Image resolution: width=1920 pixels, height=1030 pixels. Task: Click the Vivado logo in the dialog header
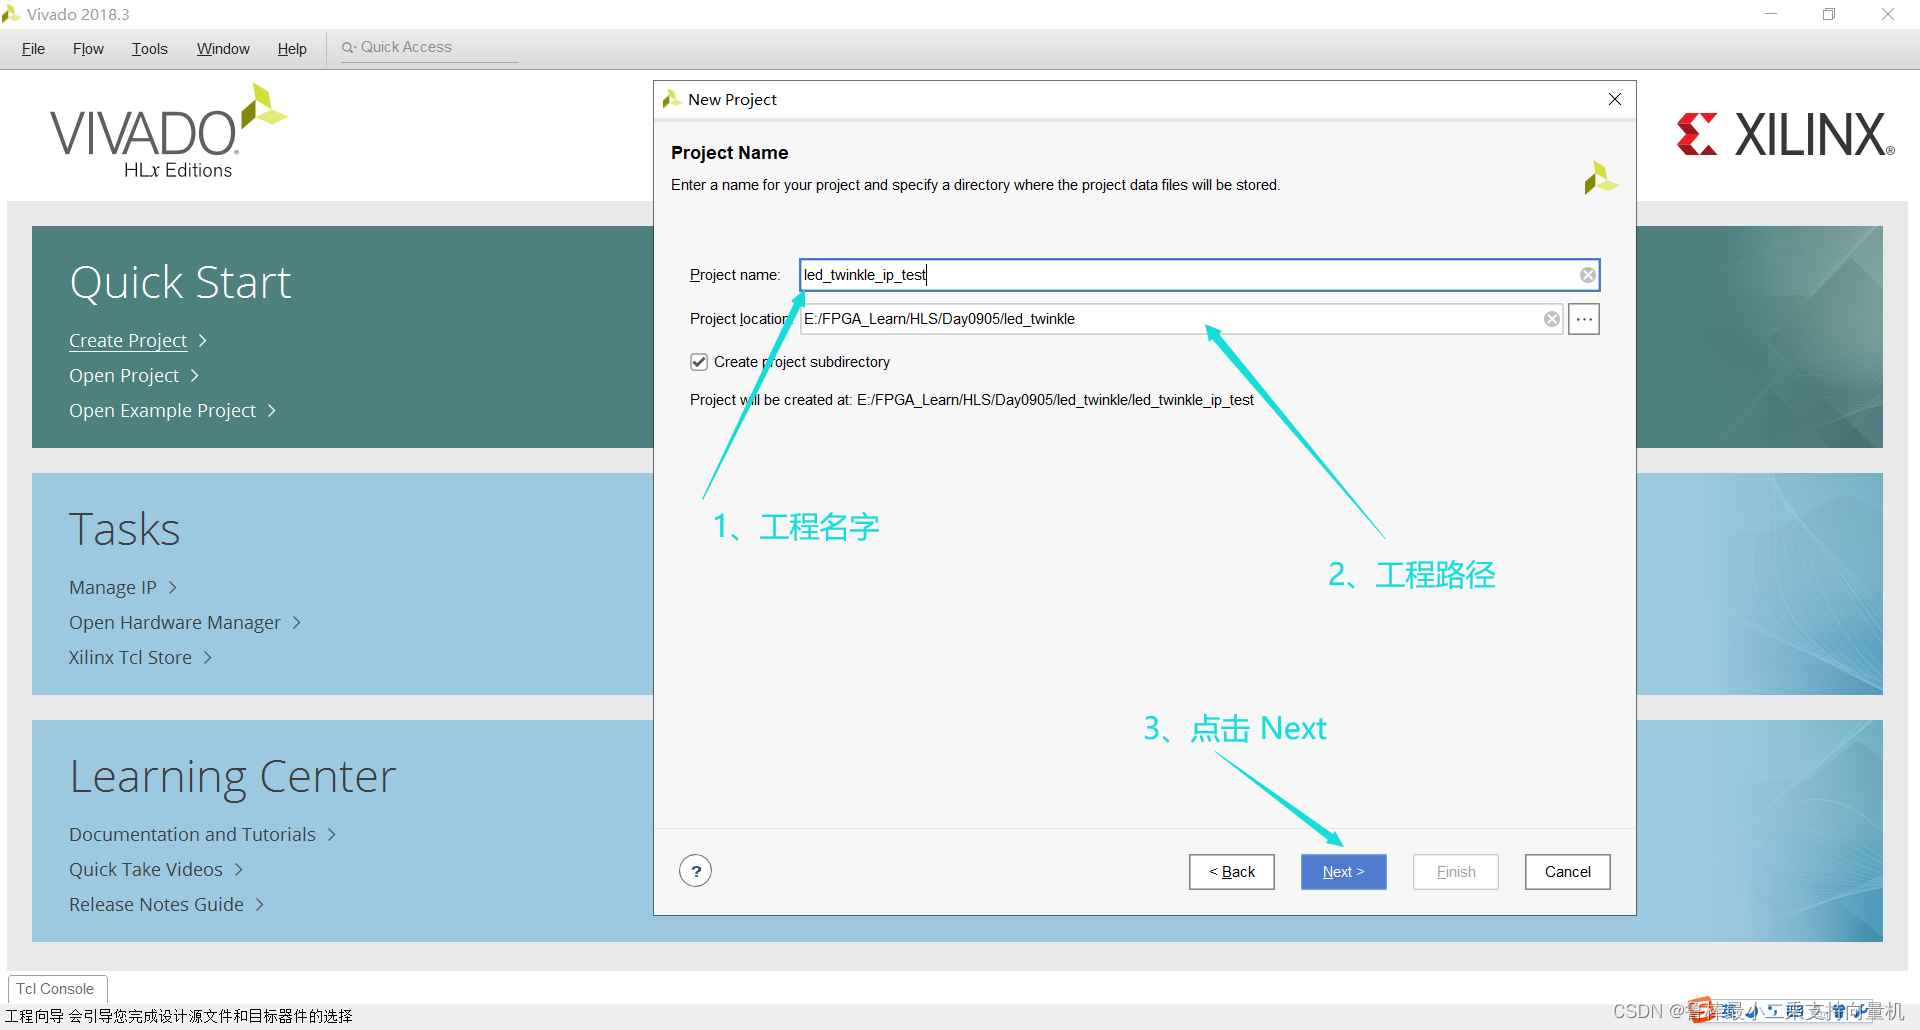[1600, 178]
